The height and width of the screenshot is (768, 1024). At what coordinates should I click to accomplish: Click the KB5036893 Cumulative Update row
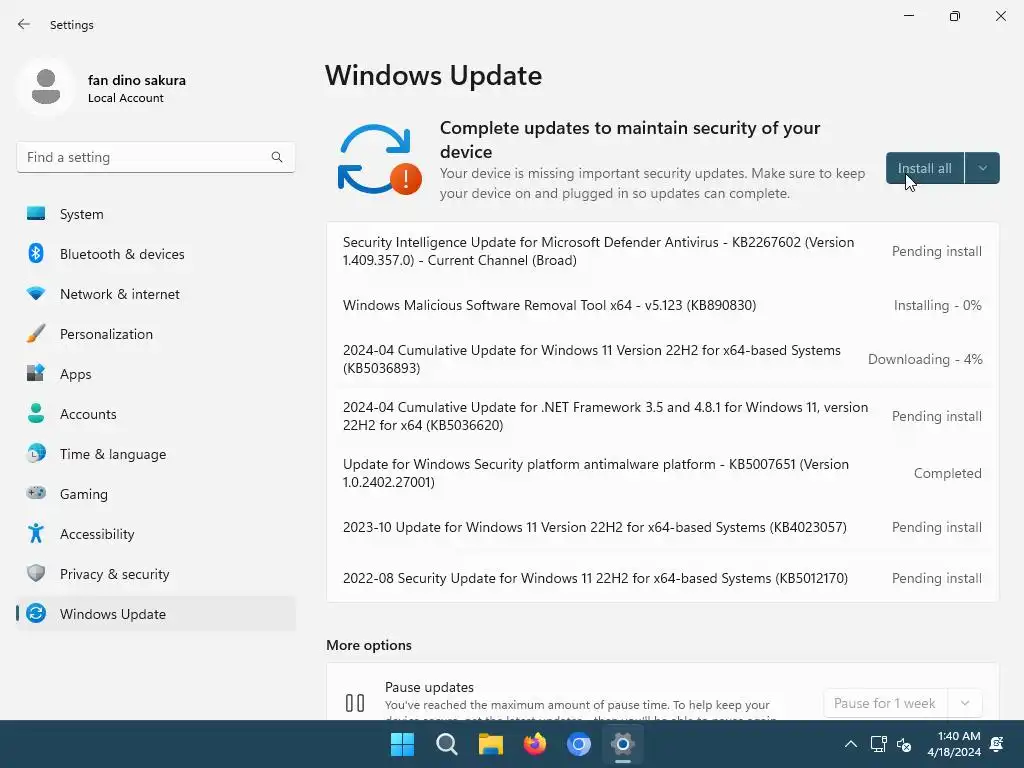(x=662, y=359)
